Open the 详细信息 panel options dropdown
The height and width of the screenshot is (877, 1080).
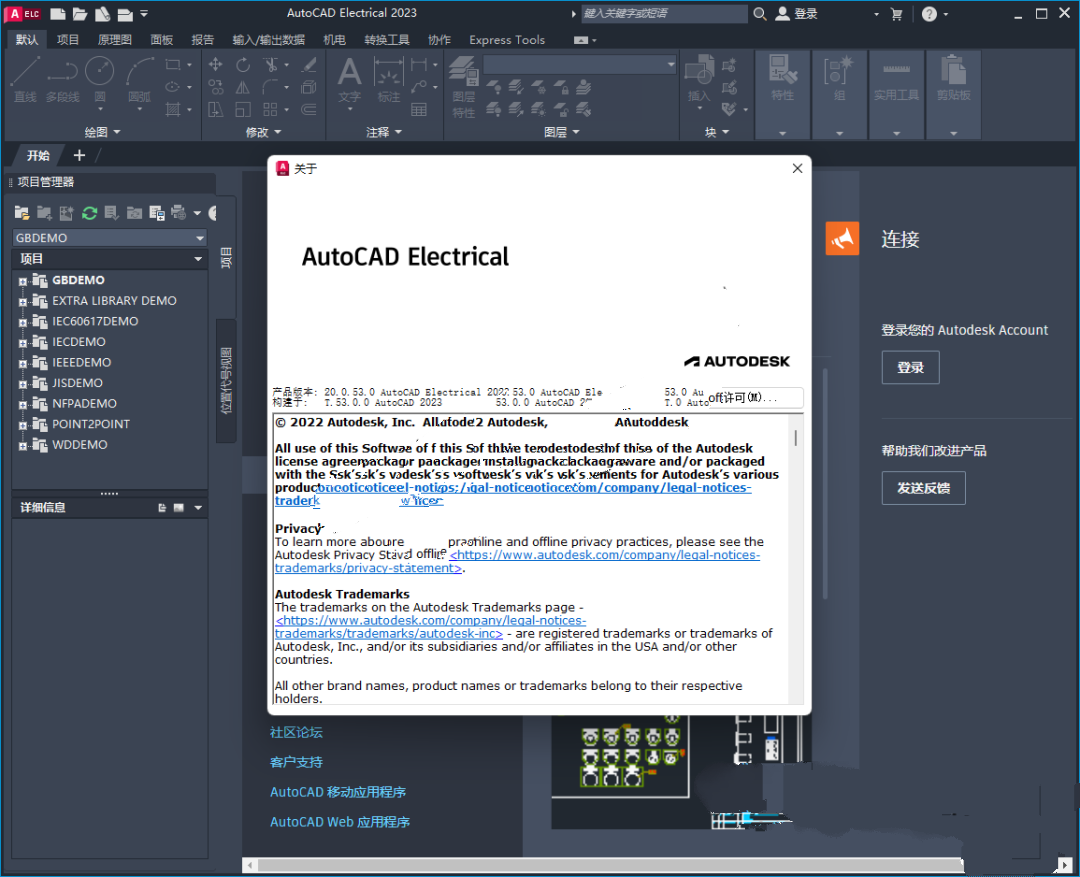tap(198, 508)
